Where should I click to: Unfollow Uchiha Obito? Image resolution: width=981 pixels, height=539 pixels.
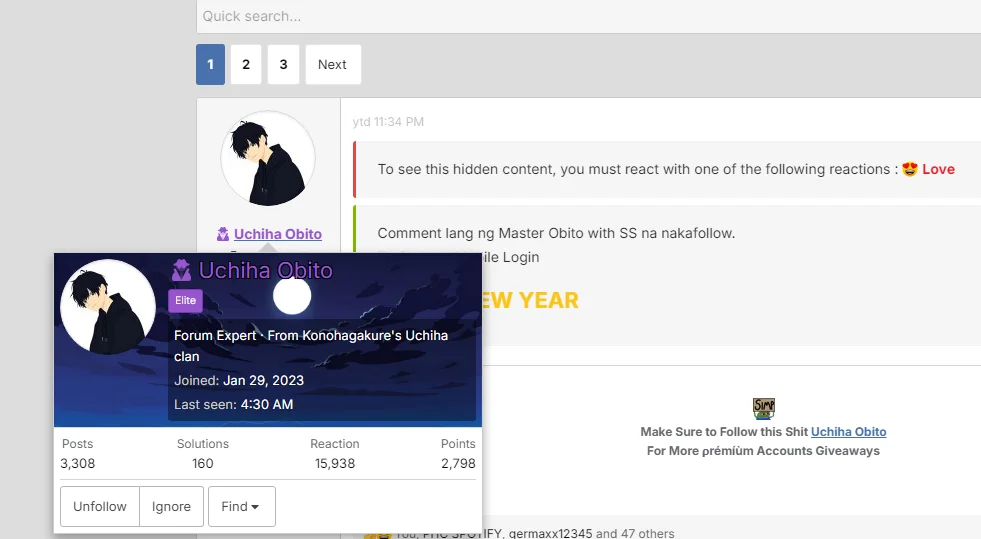pos(99,506)
